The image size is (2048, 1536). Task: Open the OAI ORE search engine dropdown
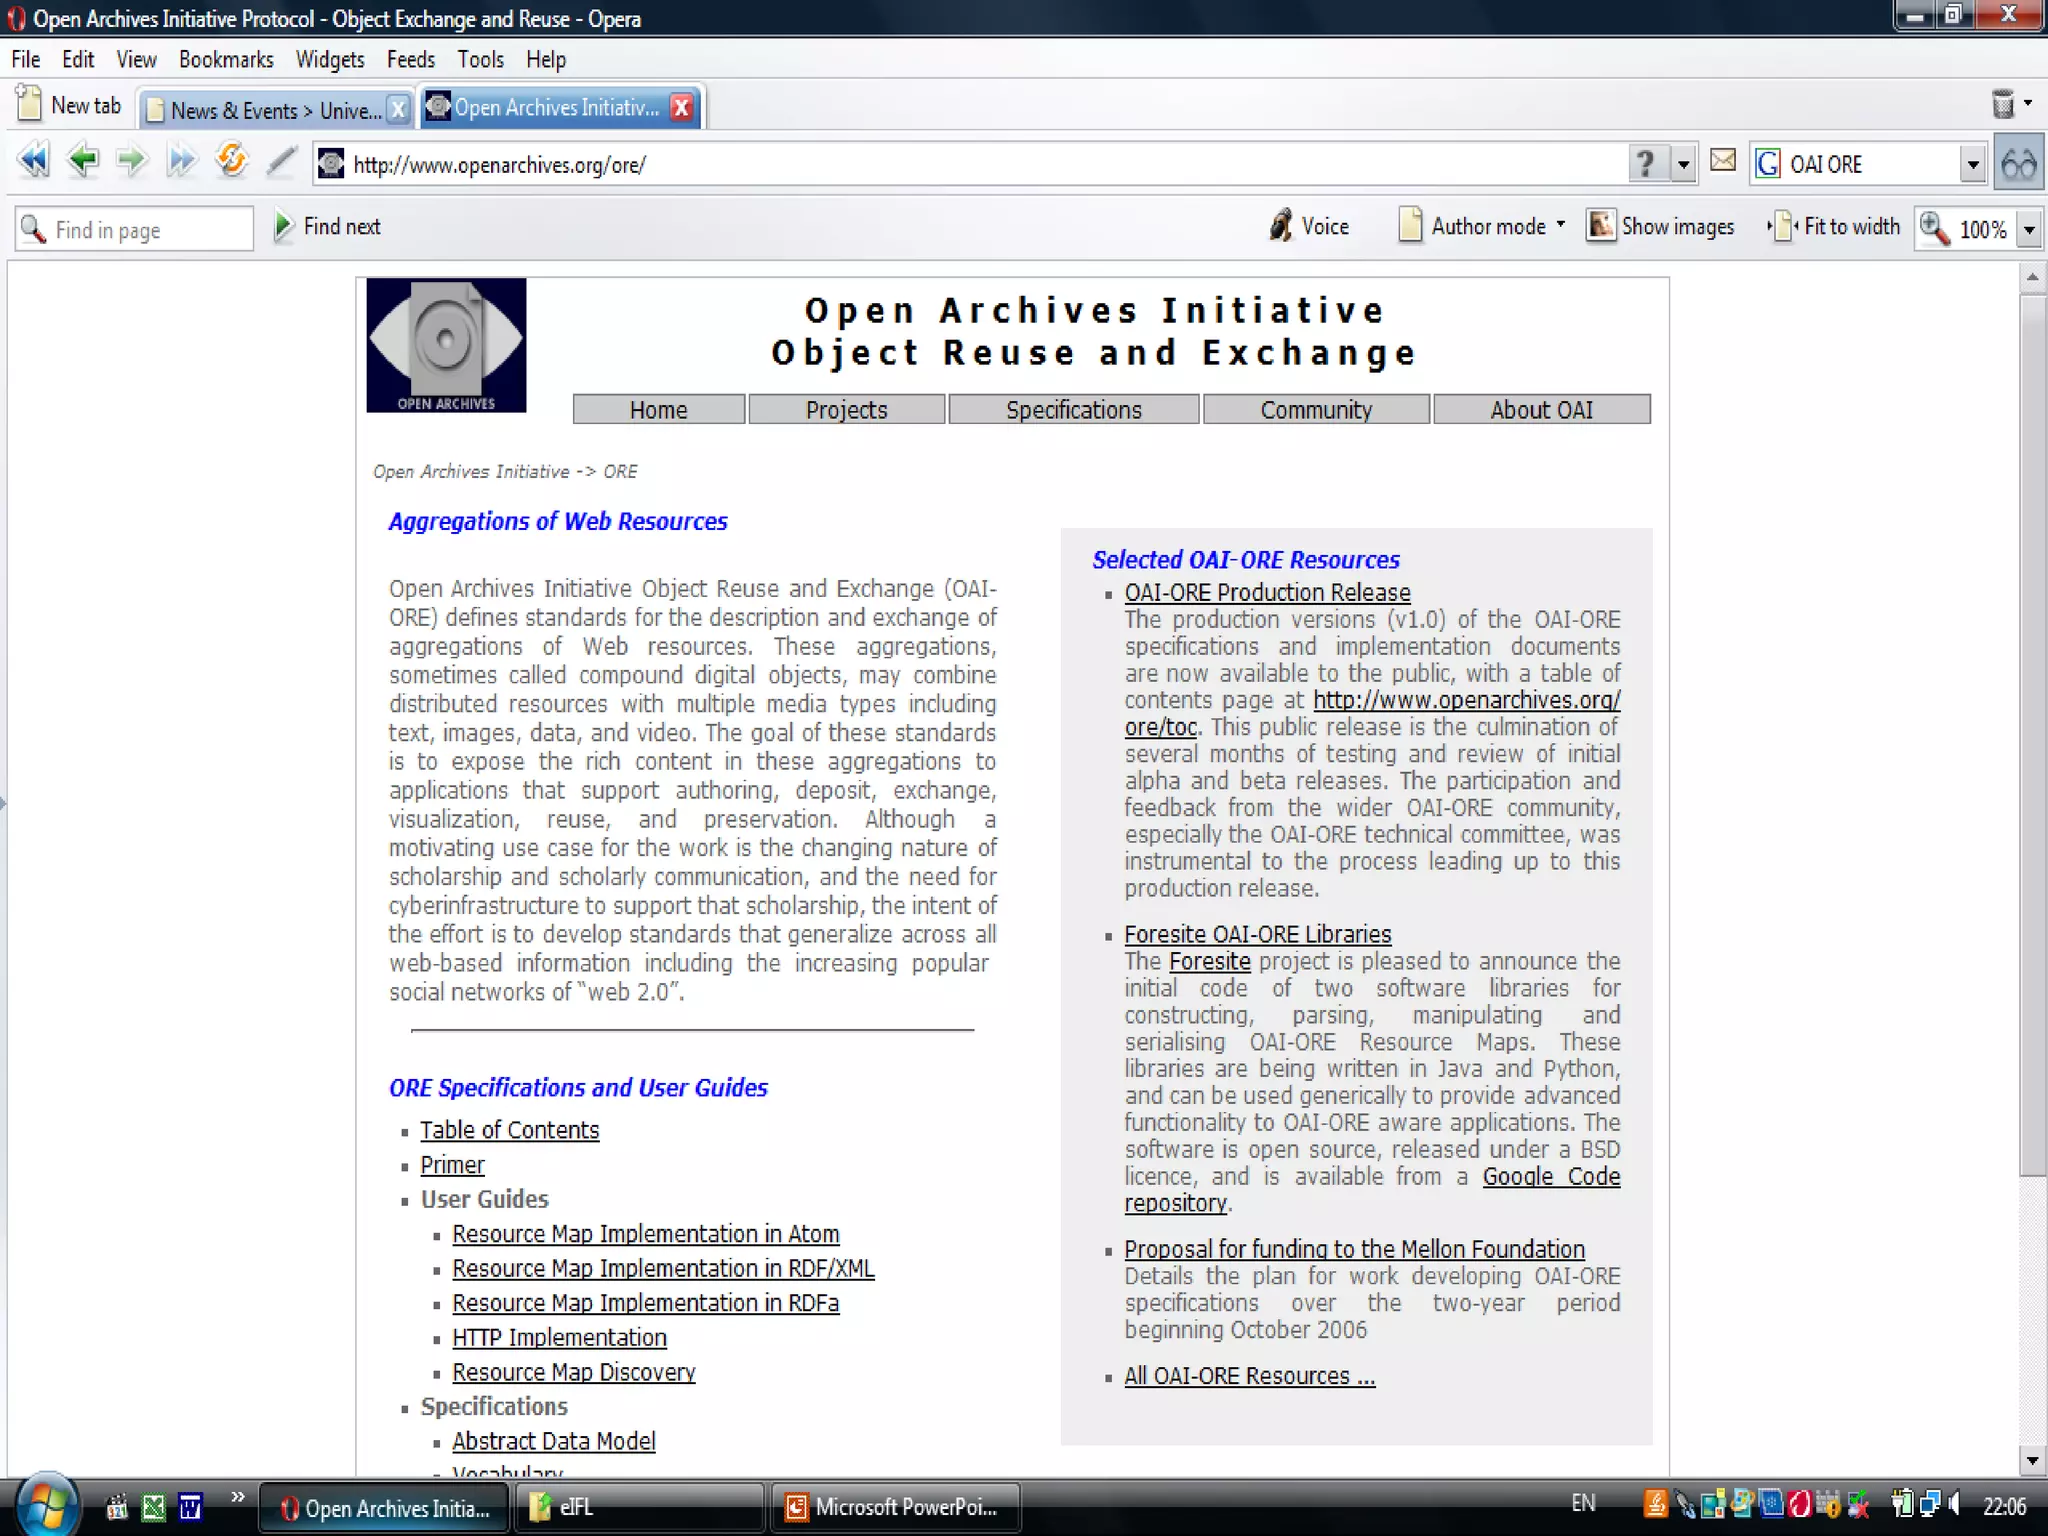tap(1972, 165)
